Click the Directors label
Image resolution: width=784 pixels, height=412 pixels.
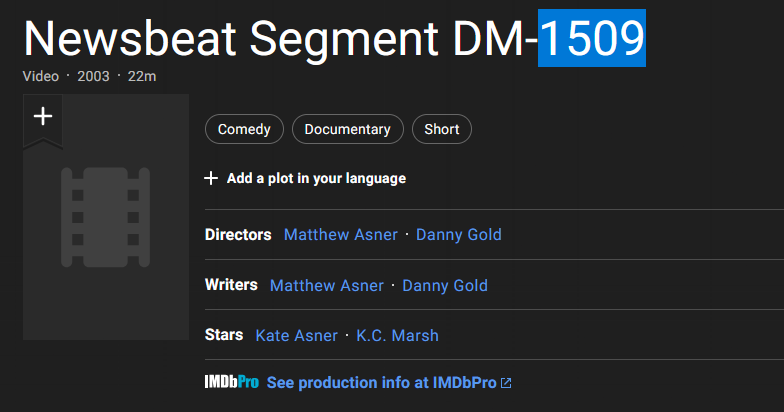(238, 234)
